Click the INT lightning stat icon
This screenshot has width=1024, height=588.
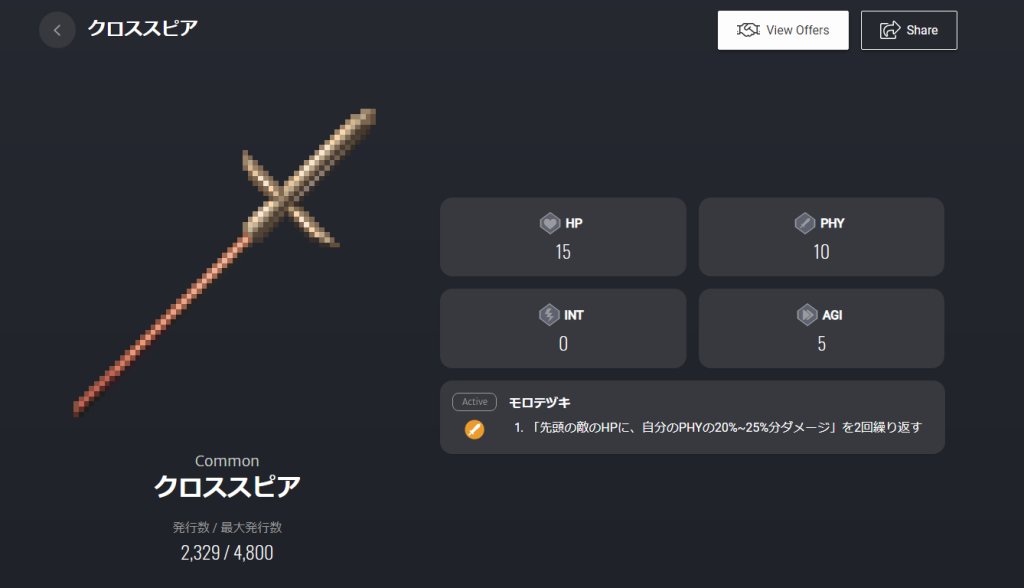[x=549, y=315]
